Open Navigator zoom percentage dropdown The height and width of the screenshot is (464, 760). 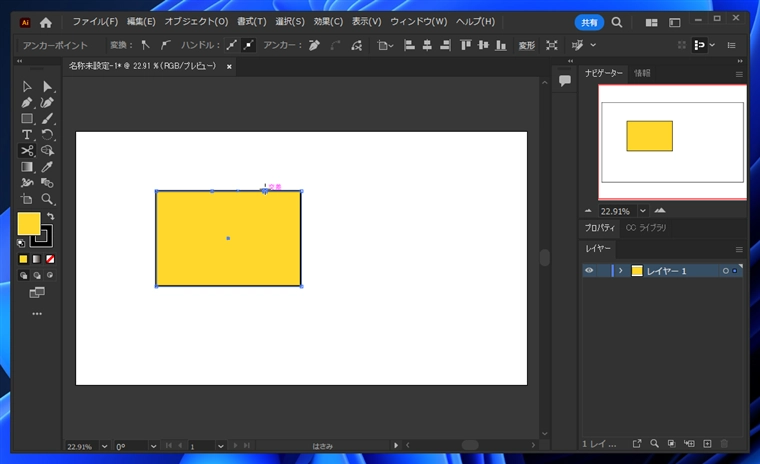point(643,211)
